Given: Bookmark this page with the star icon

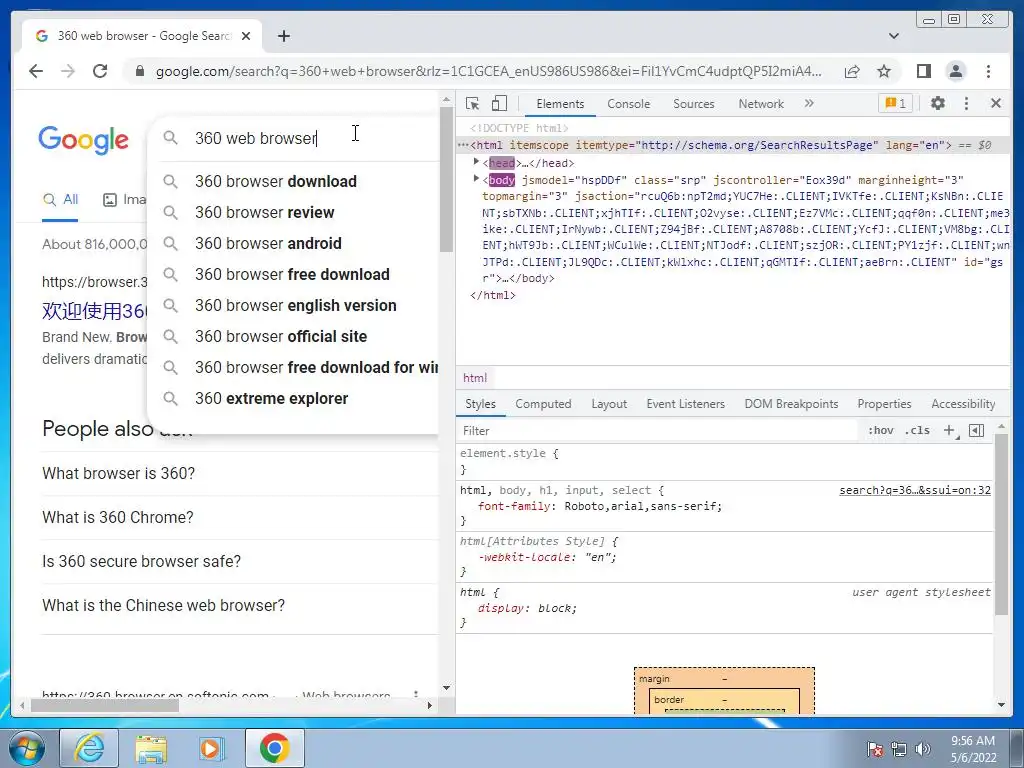Looking at the screenshot, I should pyautogui.click(x=884, y=71).
